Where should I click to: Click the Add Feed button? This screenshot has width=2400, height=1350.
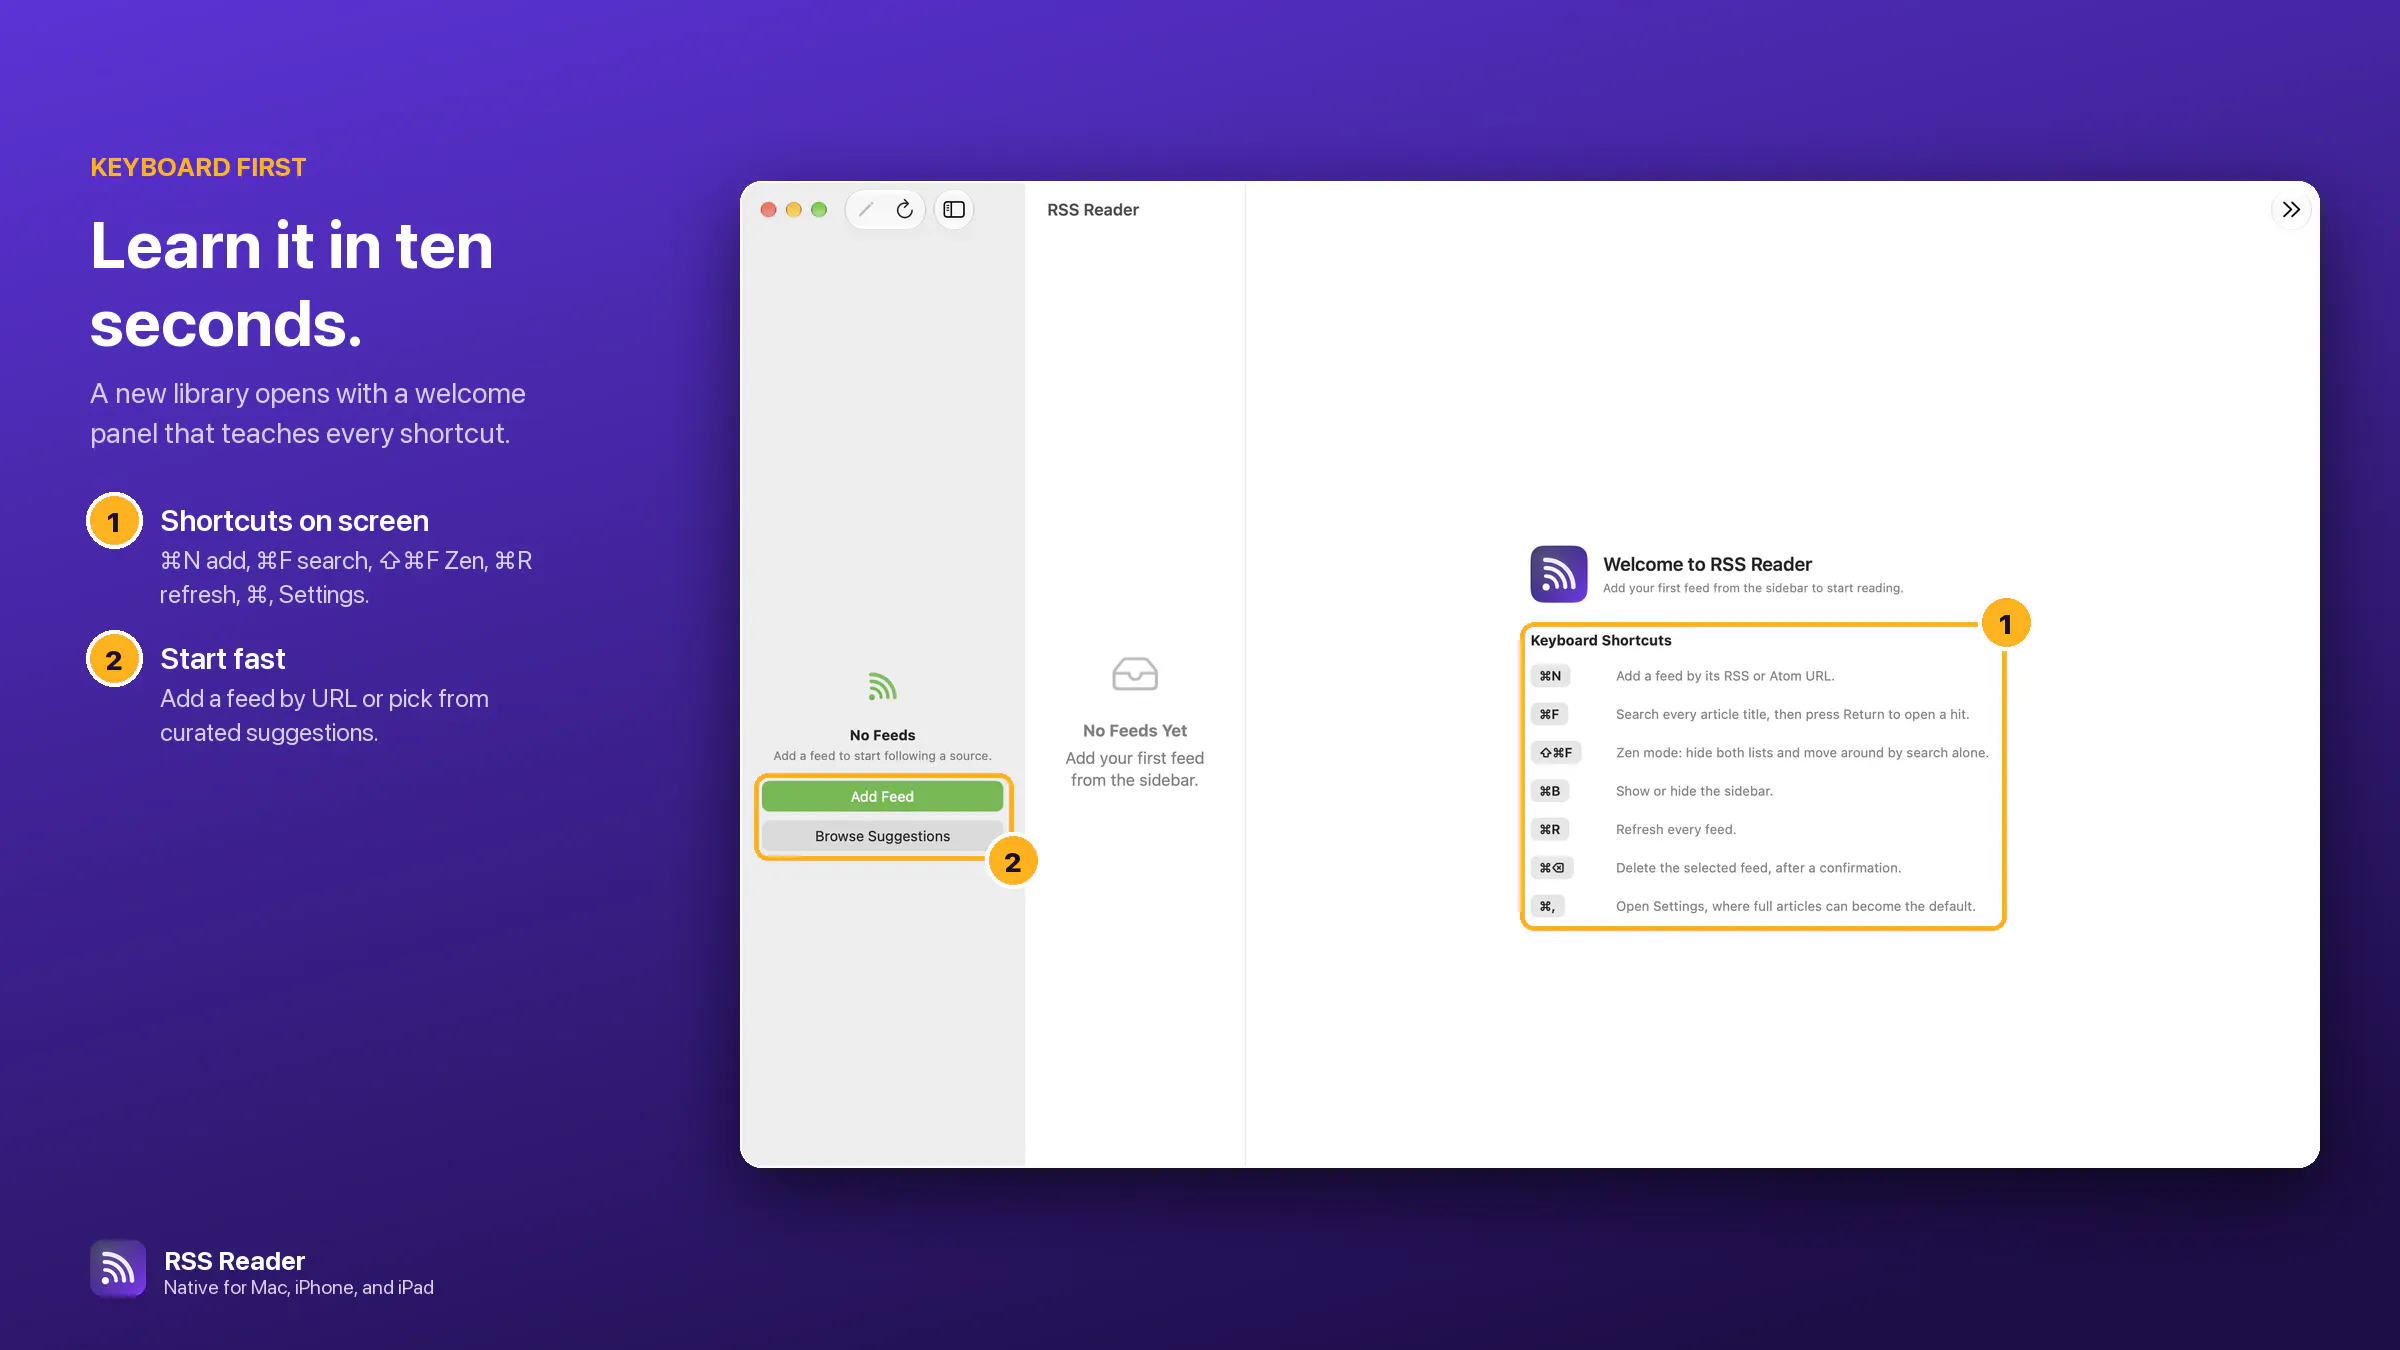[882, 796]
